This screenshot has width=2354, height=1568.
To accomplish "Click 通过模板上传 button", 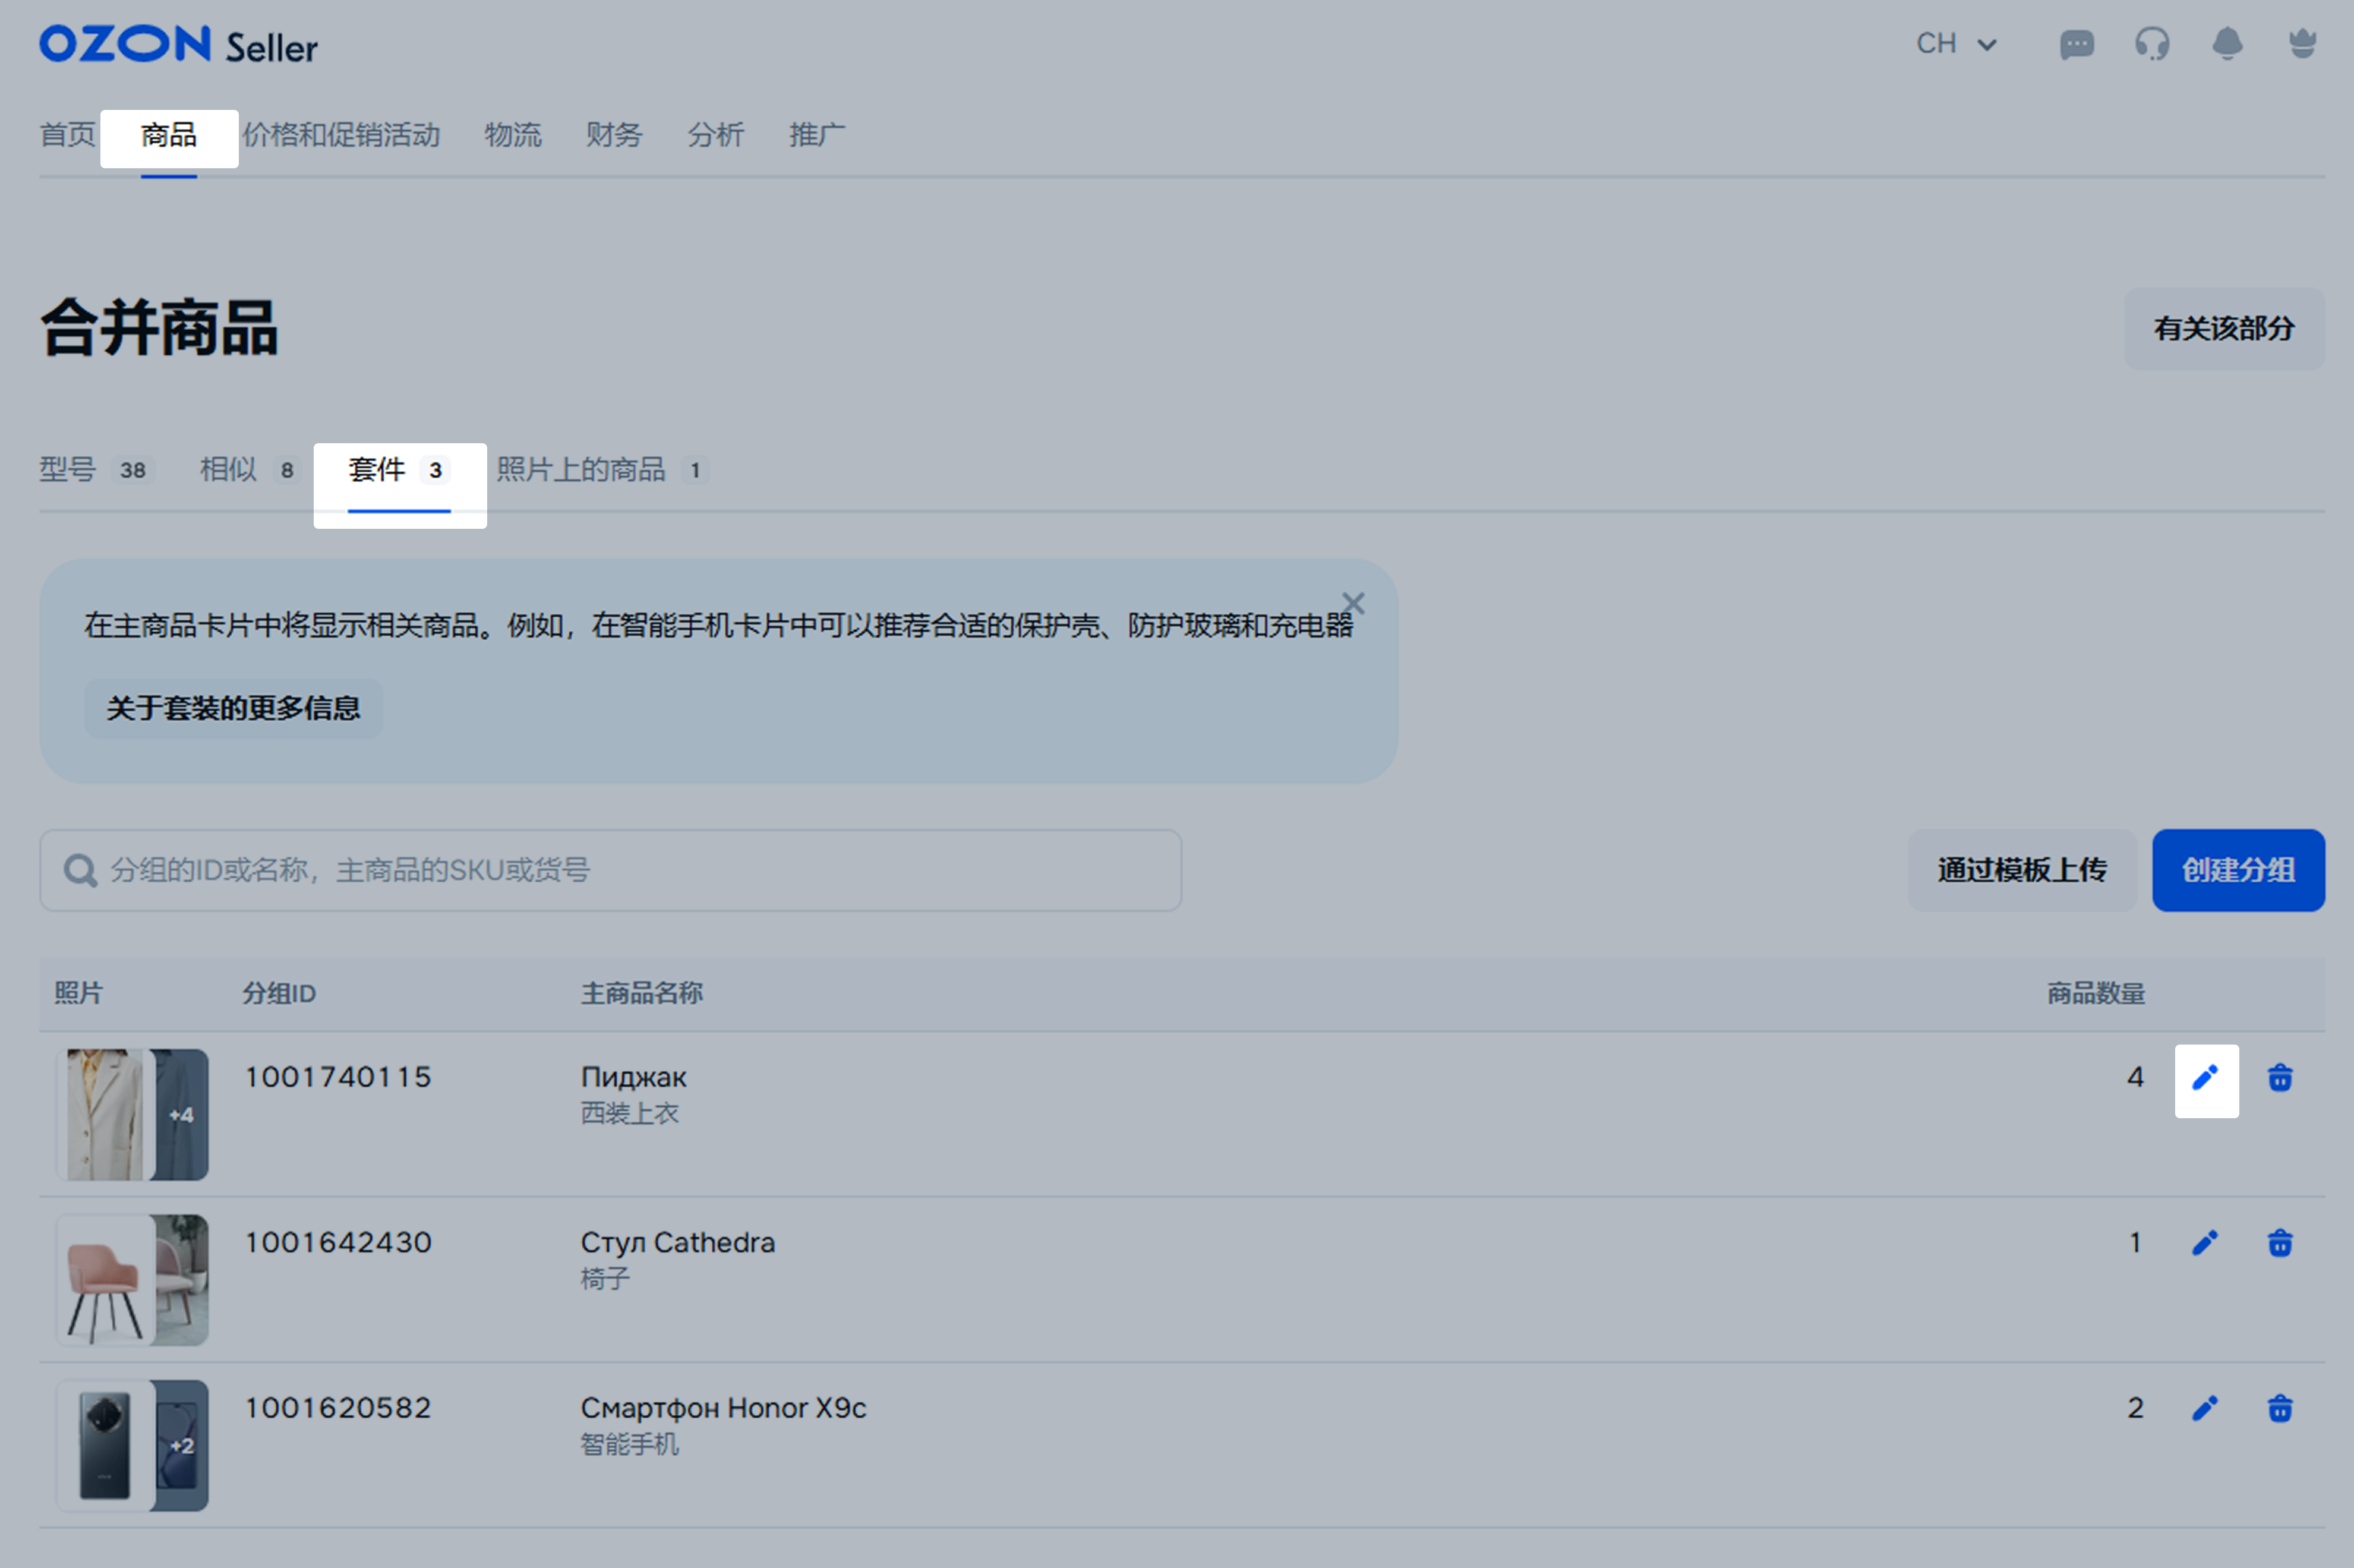I will pos(2020,870).
